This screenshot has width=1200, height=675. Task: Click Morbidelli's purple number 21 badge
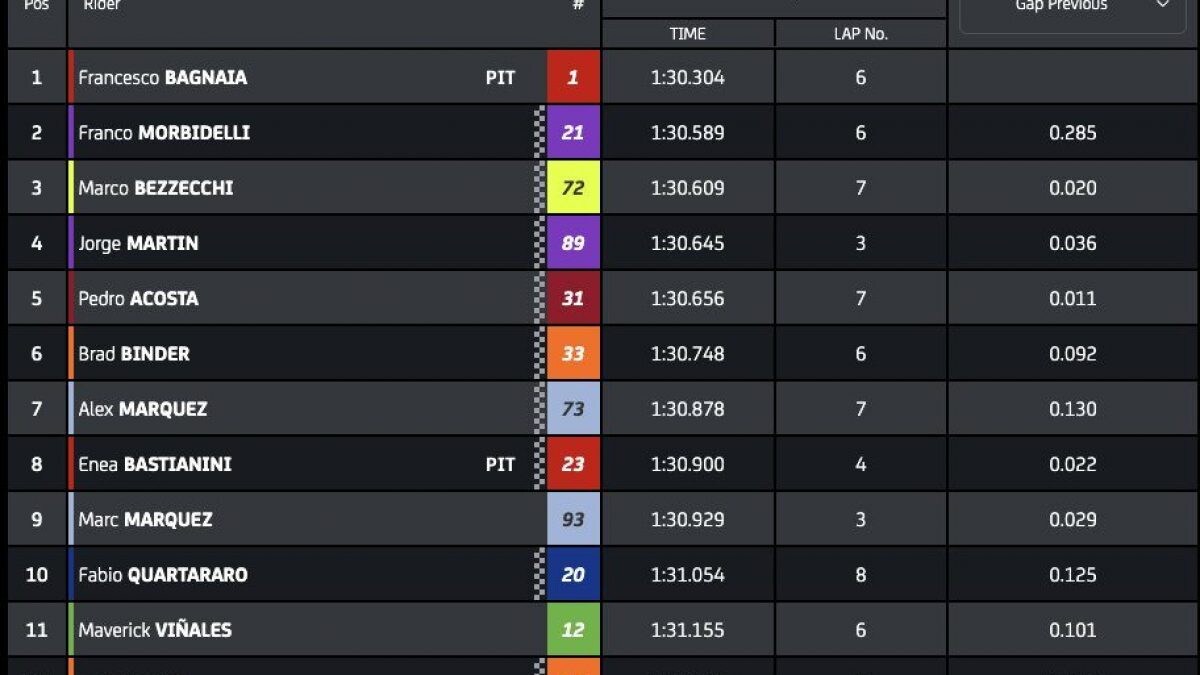pos(573,133)
